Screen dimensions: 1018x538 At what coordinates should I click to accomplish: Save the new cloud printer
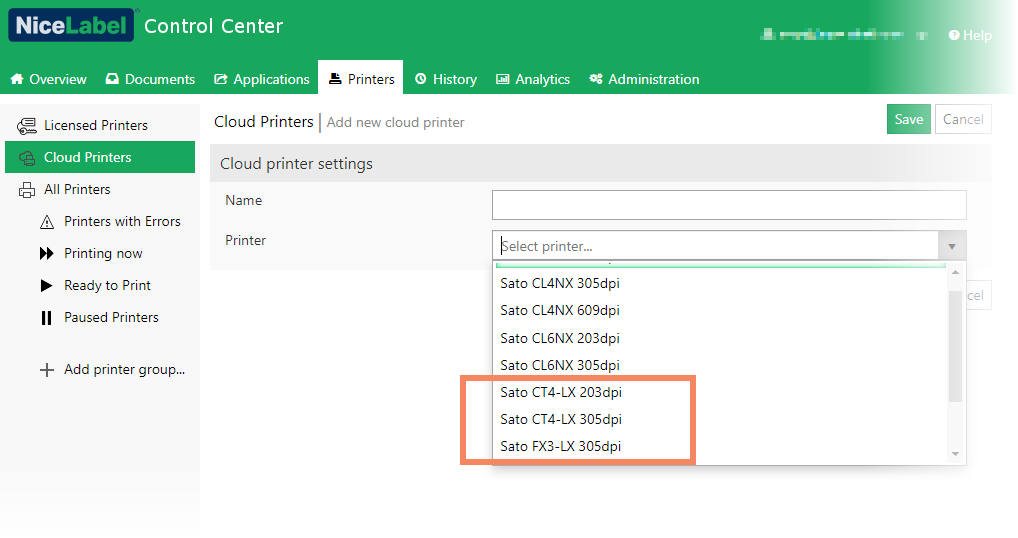[908, 119]
